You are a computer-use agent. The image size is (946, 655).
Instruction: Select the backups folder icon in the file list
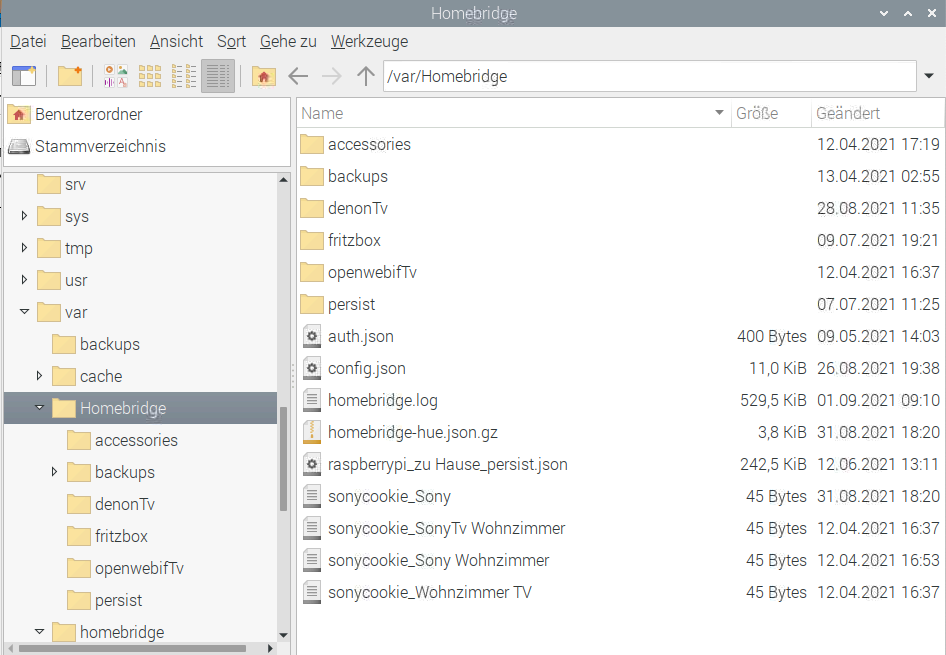[x=312, y=176]
